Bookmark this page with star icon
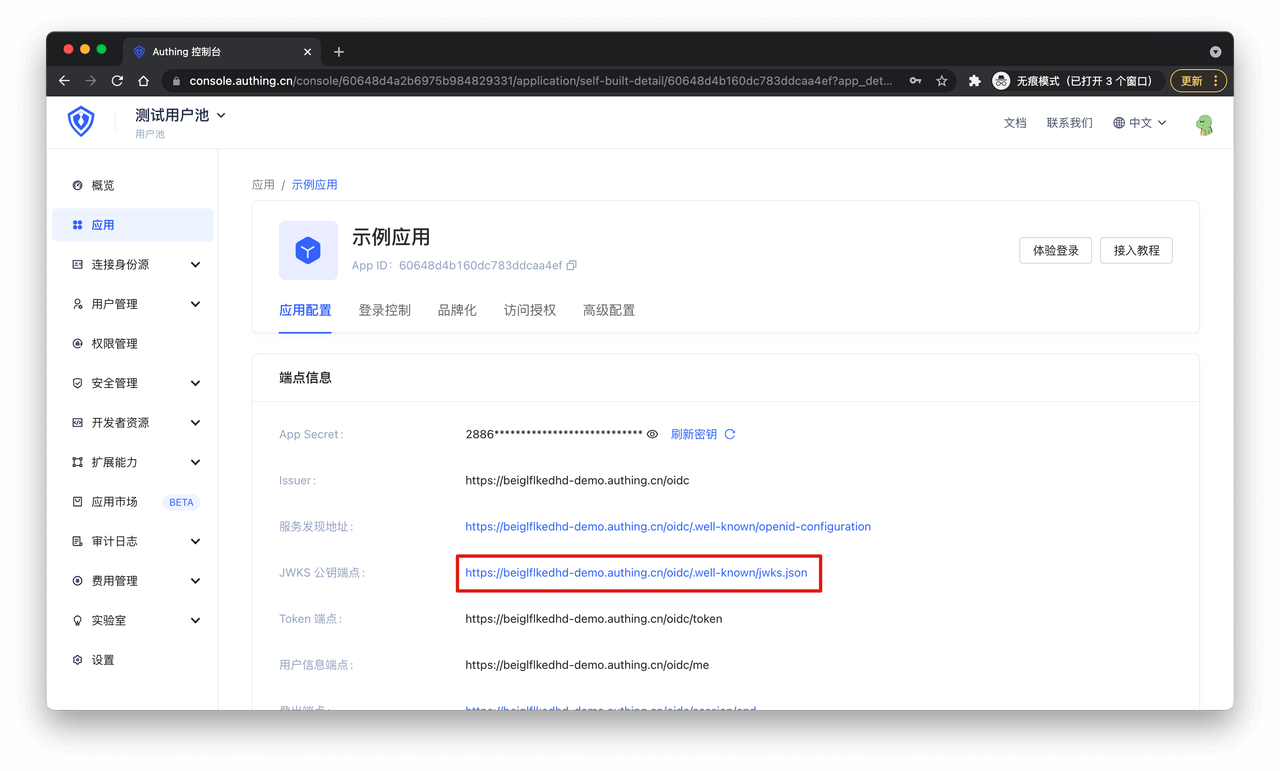The image size is (1280, 771). [941, 81]
